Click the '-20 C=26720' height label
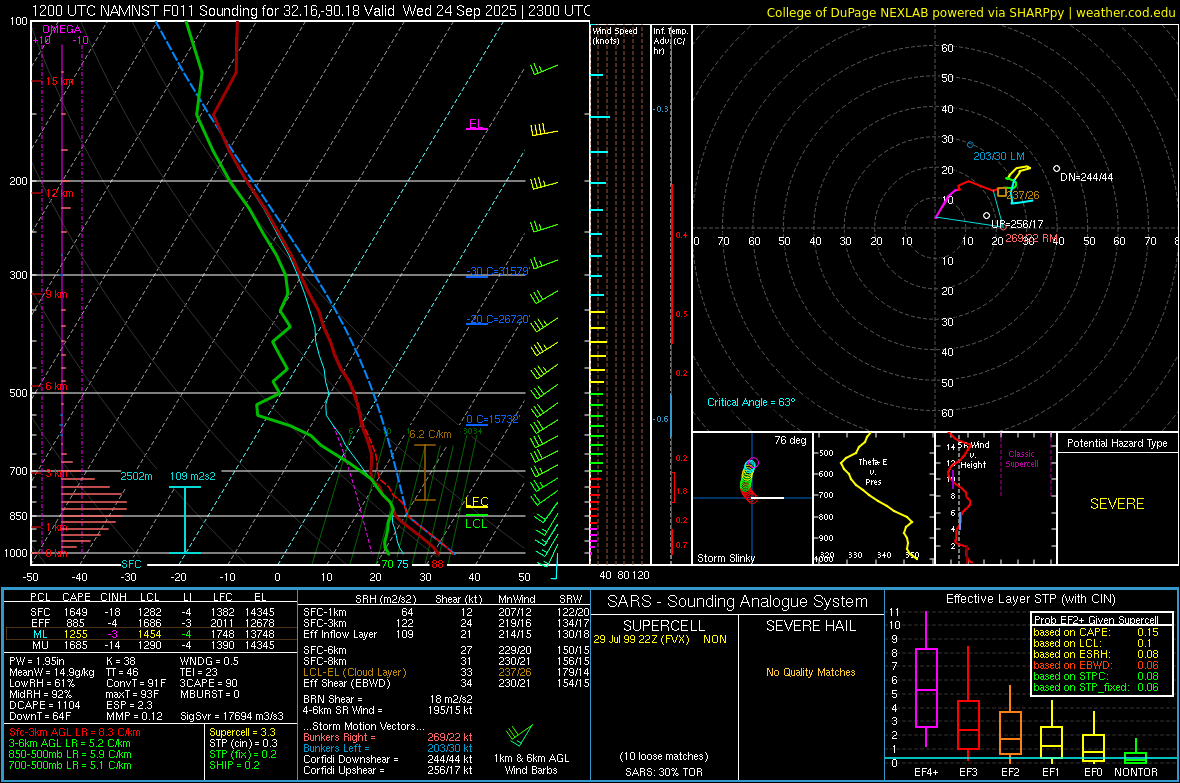This screenshot has width=1180, height=783. pyautogui.click(x=497, y=319)
